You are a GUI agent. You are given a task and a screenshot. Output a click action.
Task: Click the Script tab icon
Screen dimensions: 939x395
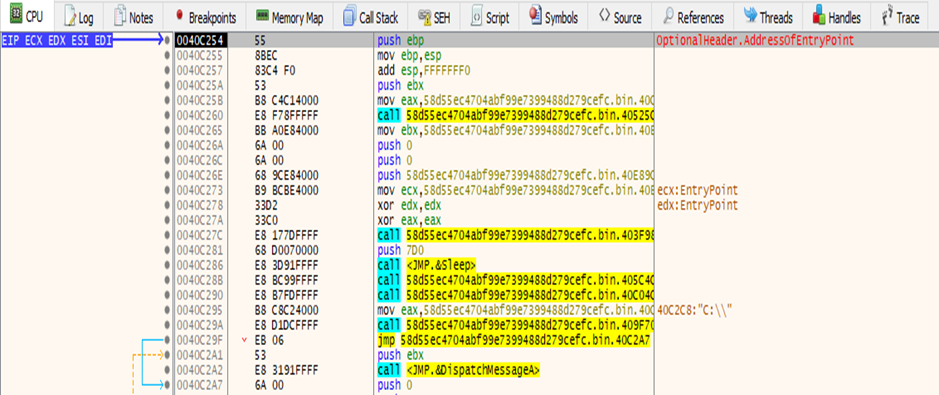477,17
